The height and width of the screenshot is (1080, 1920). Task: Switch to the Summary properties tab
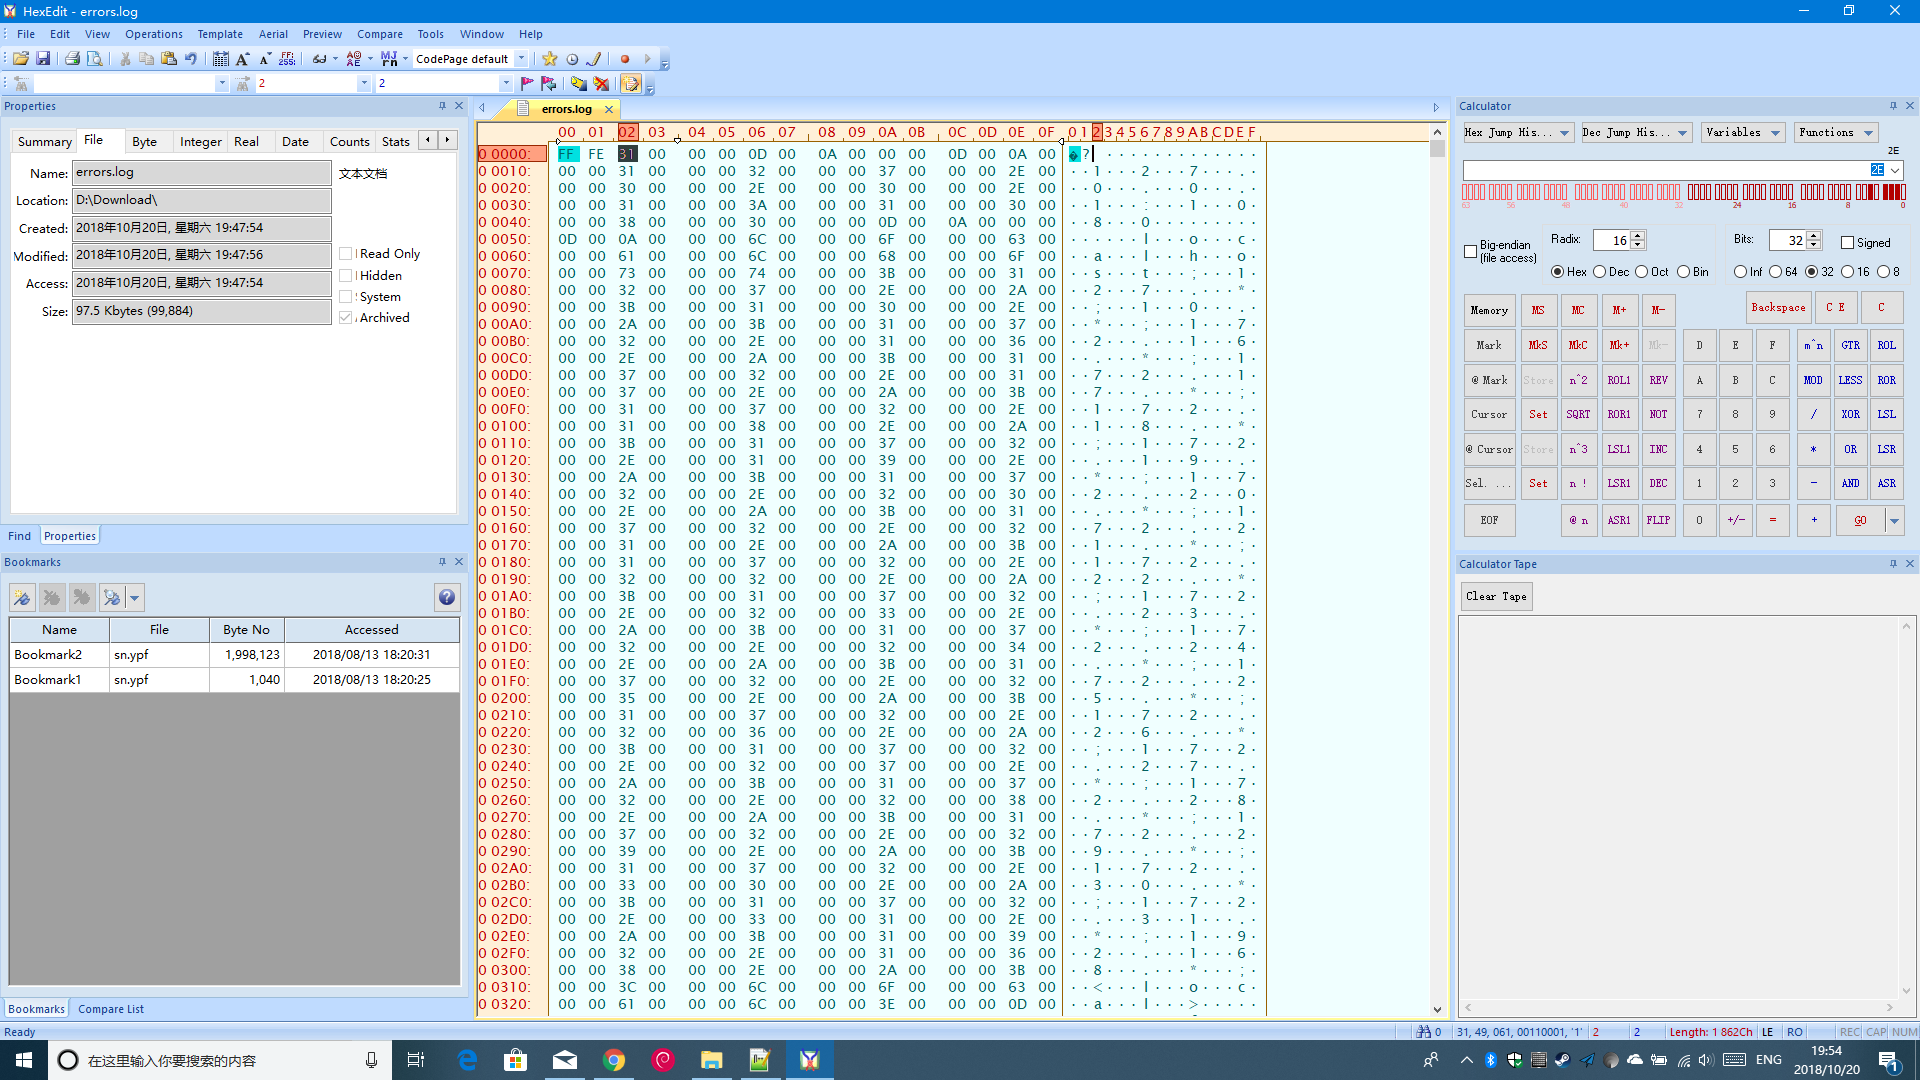pyautogui.click(x=44, y=141)
